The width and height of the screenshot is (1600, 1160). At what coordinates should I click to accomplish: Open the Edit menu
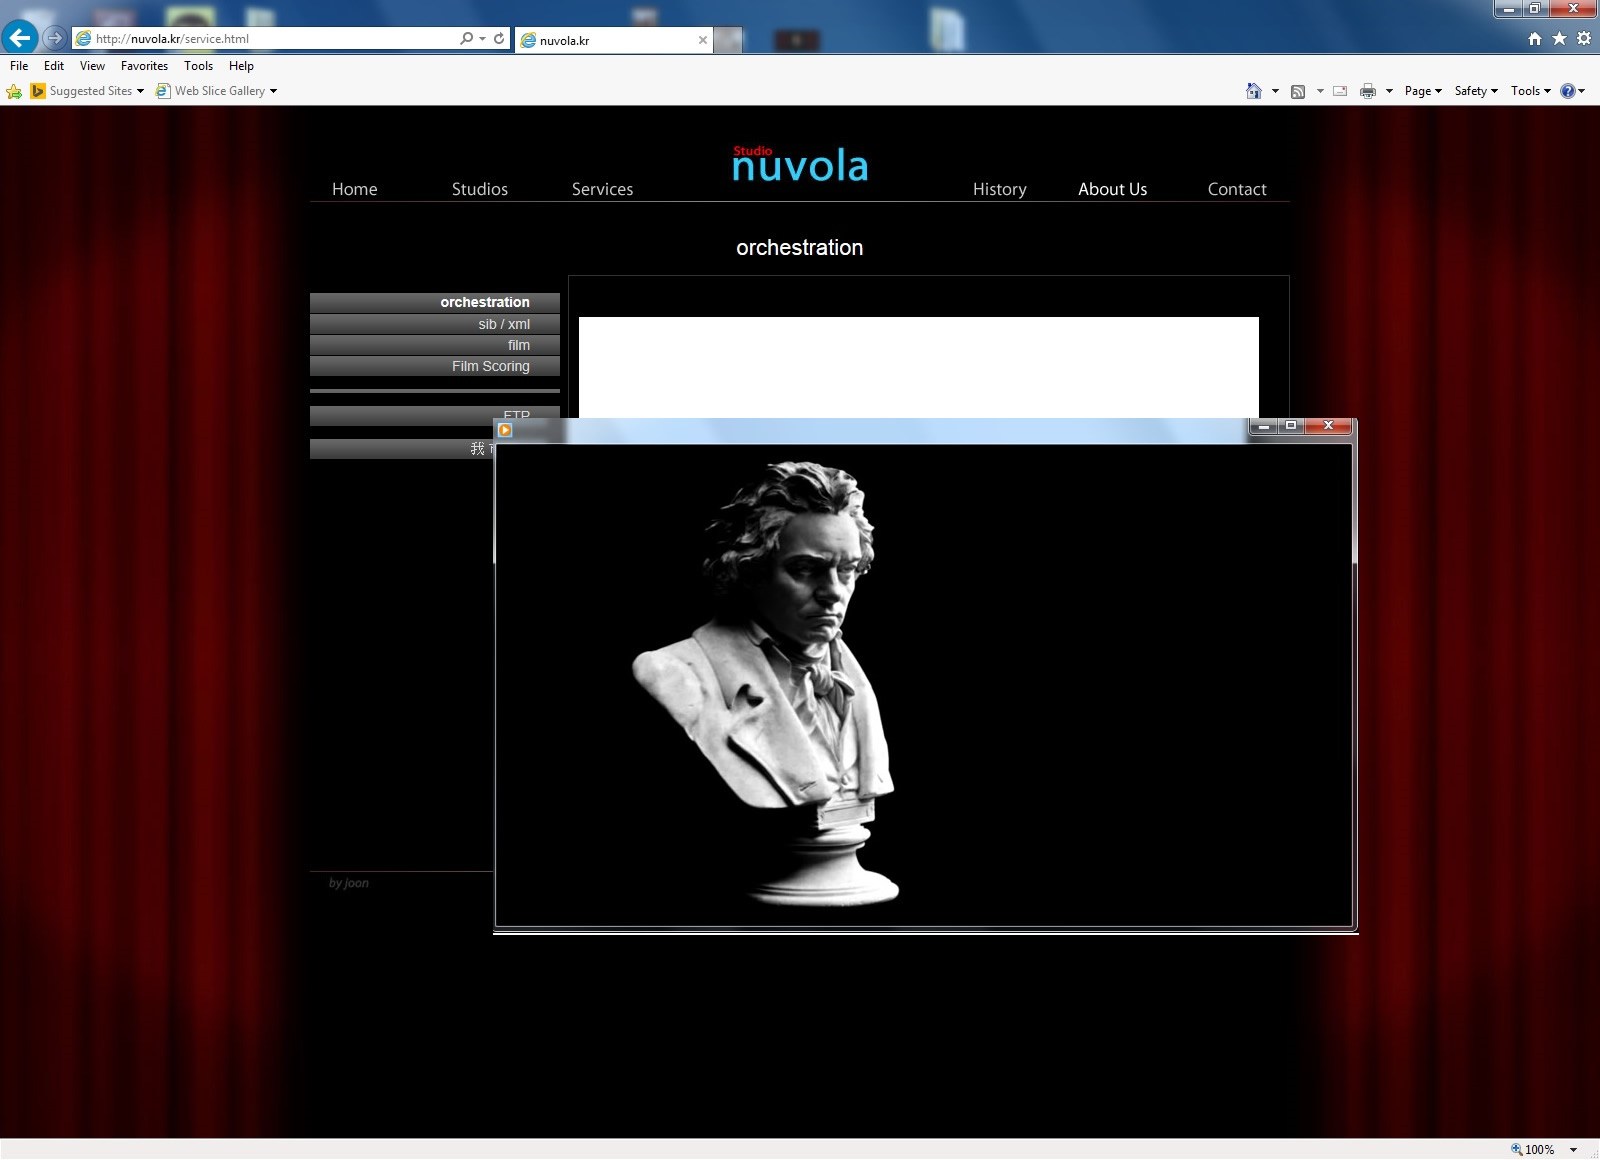(x=54, y=66)
